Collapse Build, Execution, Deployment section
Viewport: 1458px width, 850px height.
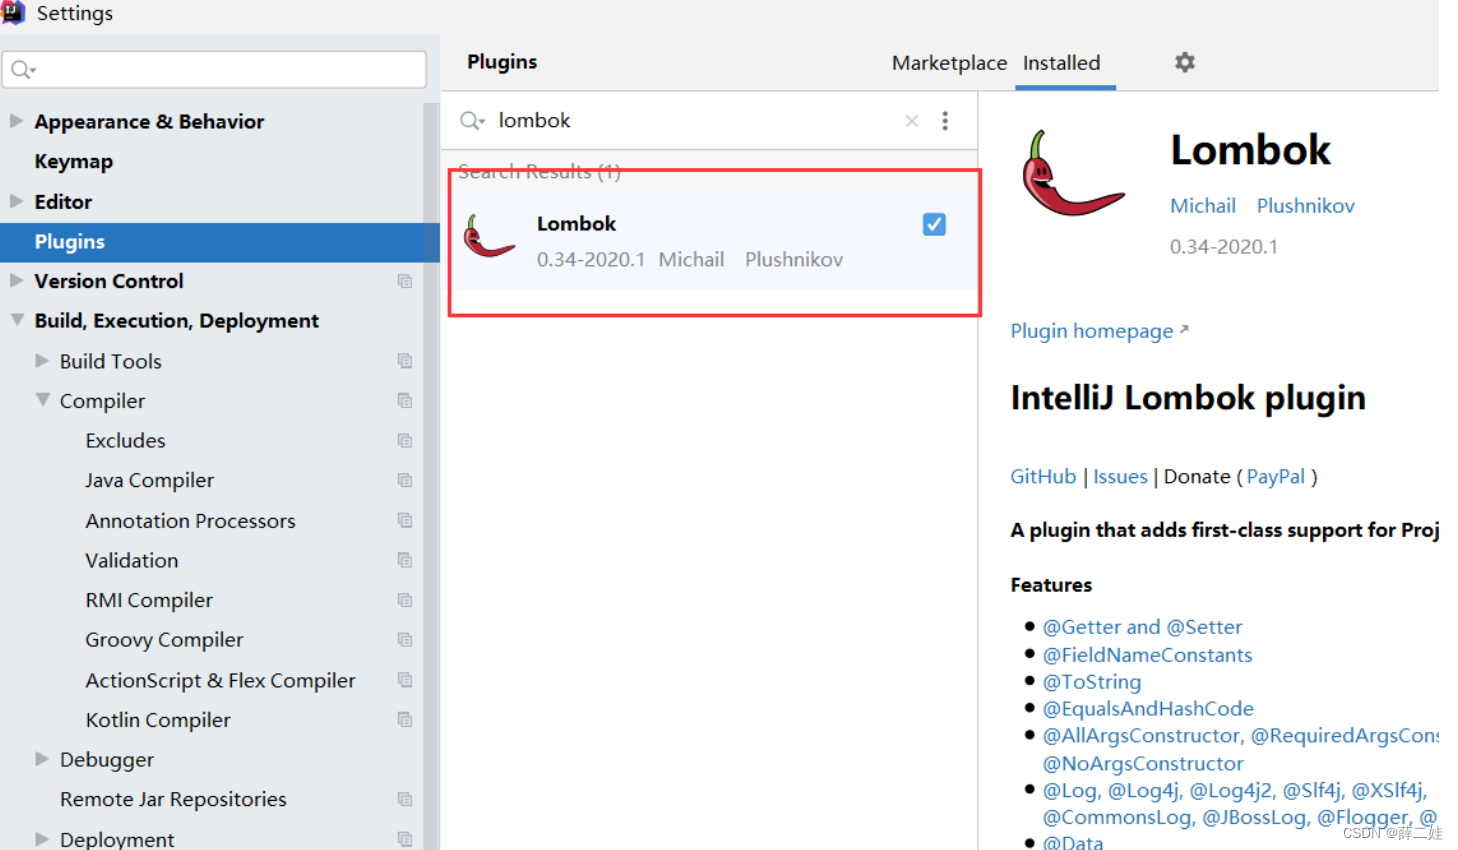17,320
